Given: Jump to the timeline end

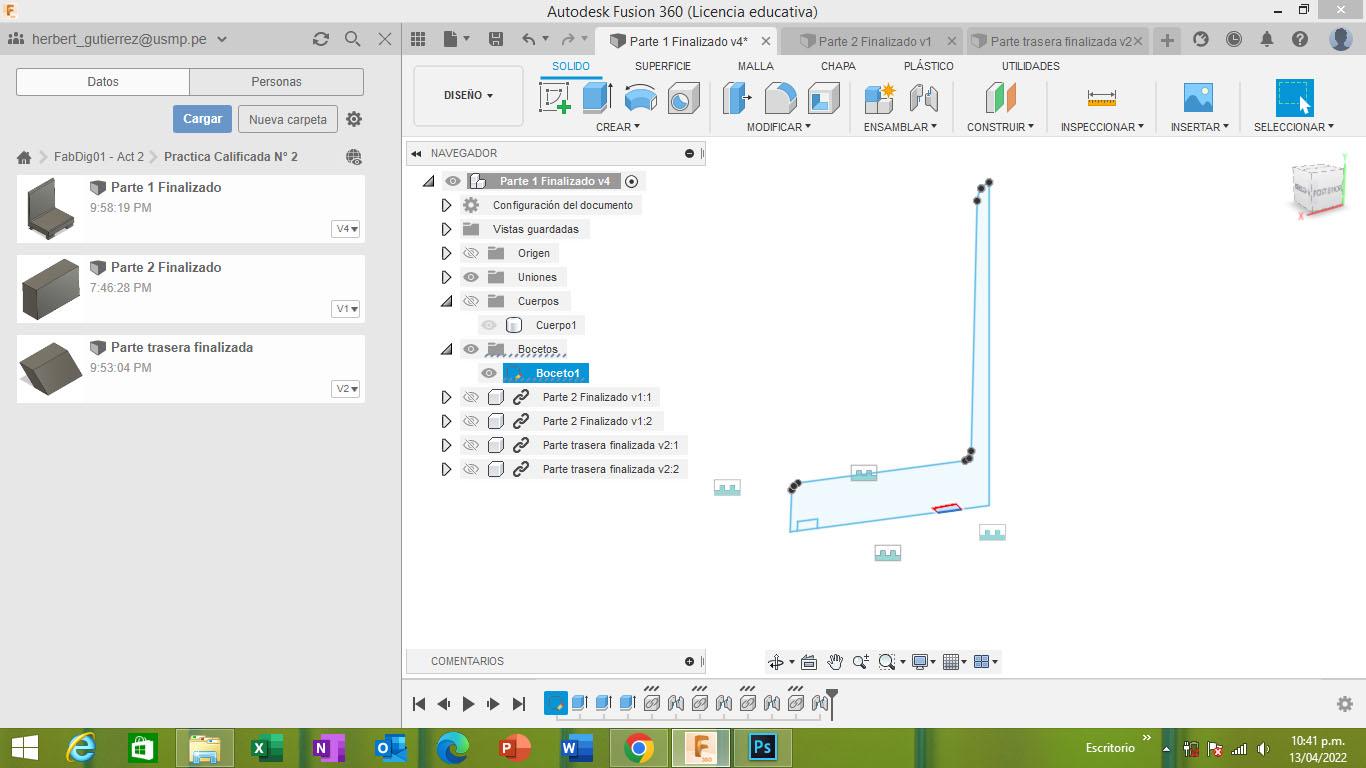Looking at the screenshot, I should [x=518, y=704].
